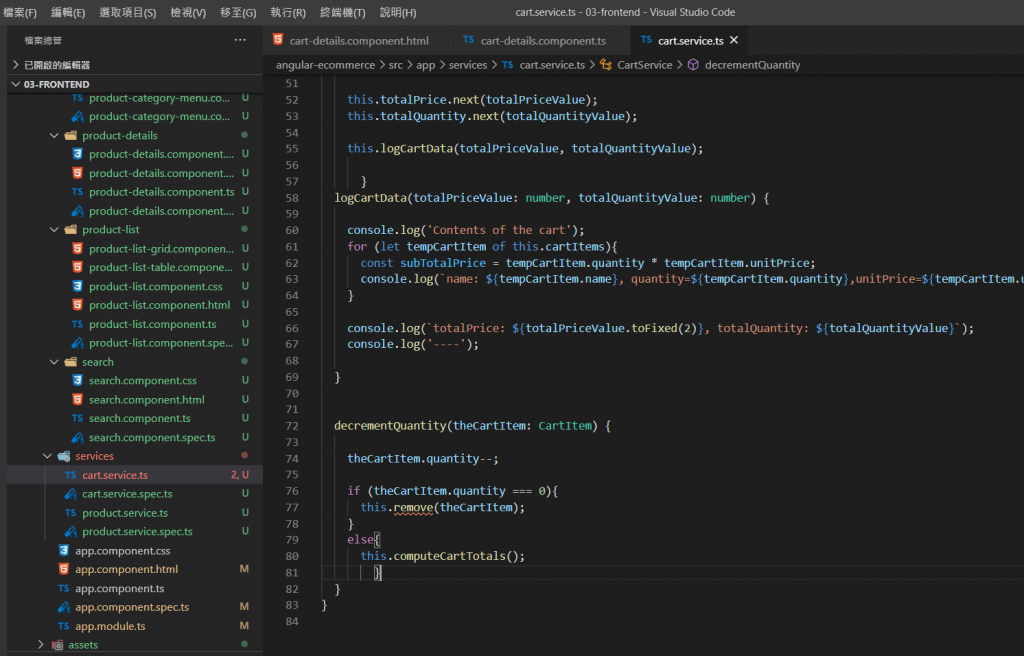Open product.service.ts in the file tree
Screen dimensions: 1024x656
(125, 513)
